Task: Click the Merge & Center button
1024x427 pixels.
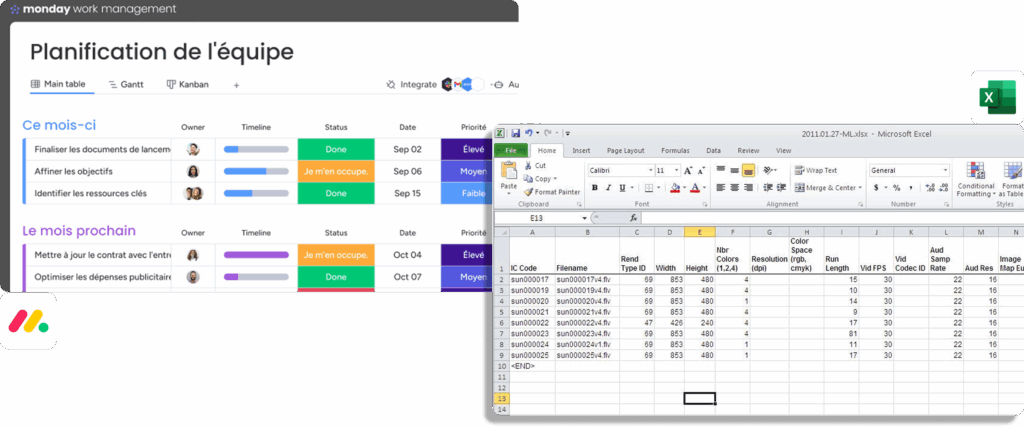Action: (x=825, y=188)
